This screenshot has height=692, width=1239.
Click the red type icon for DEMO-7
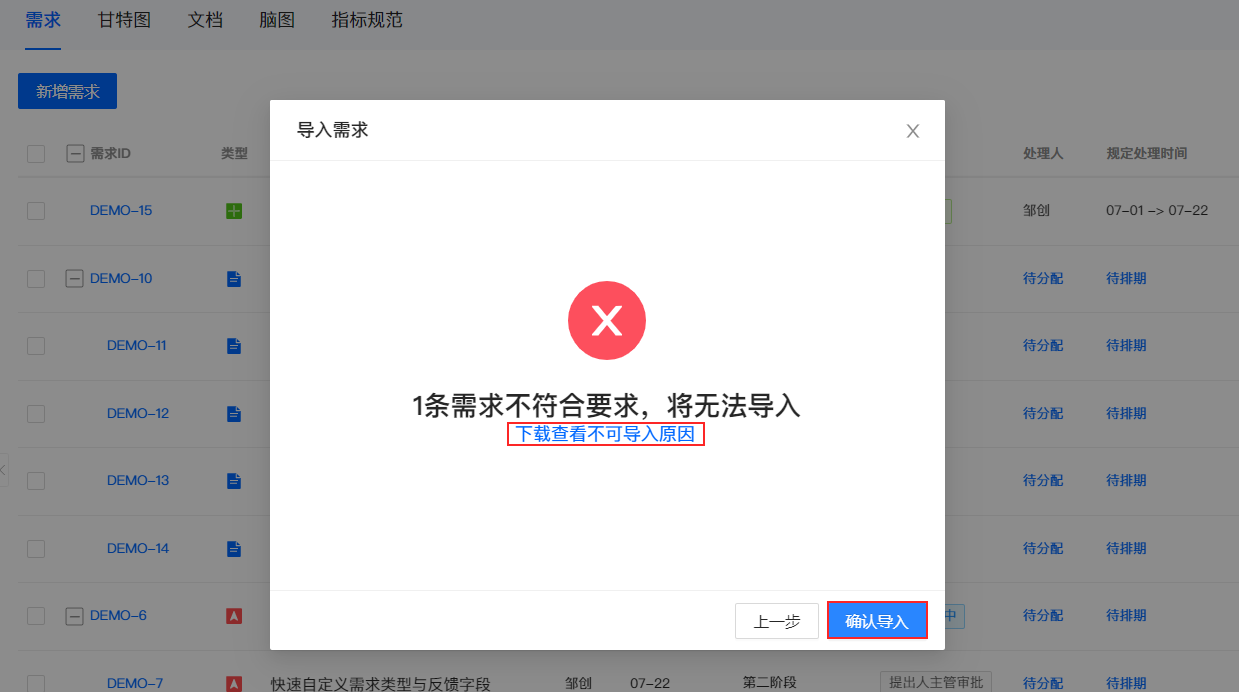(234, 684)
